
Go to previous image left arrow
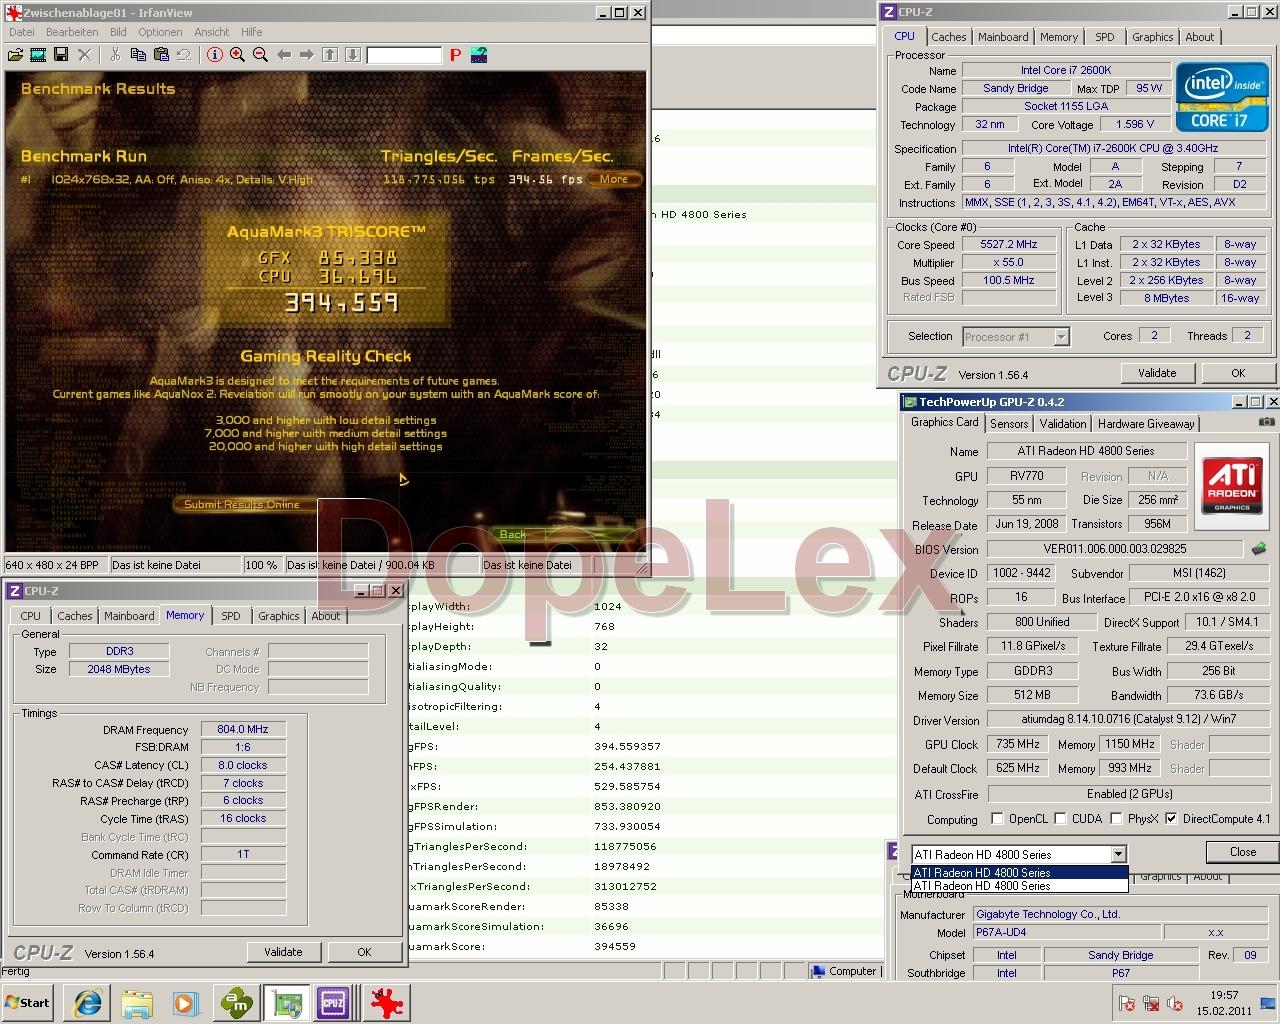[284, 54]
